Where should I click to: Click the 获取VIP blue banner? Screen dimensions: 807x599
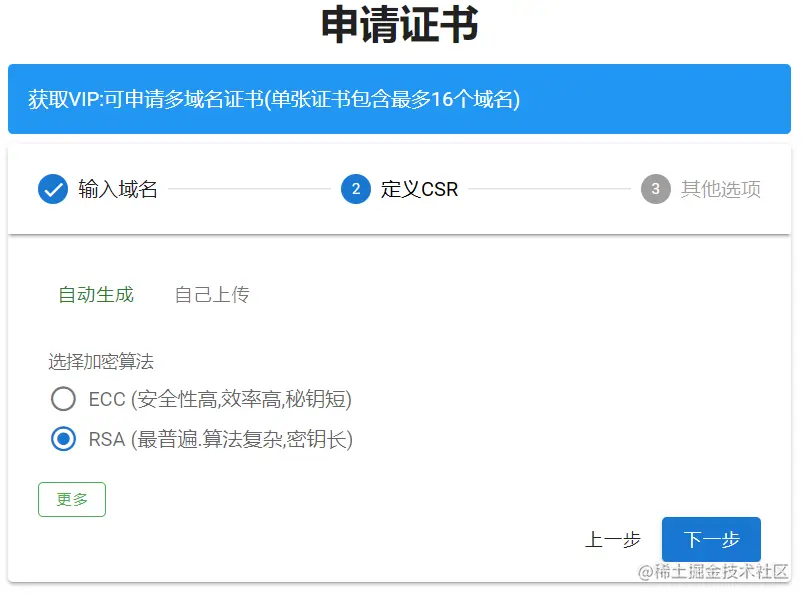[x=399, y=99]
